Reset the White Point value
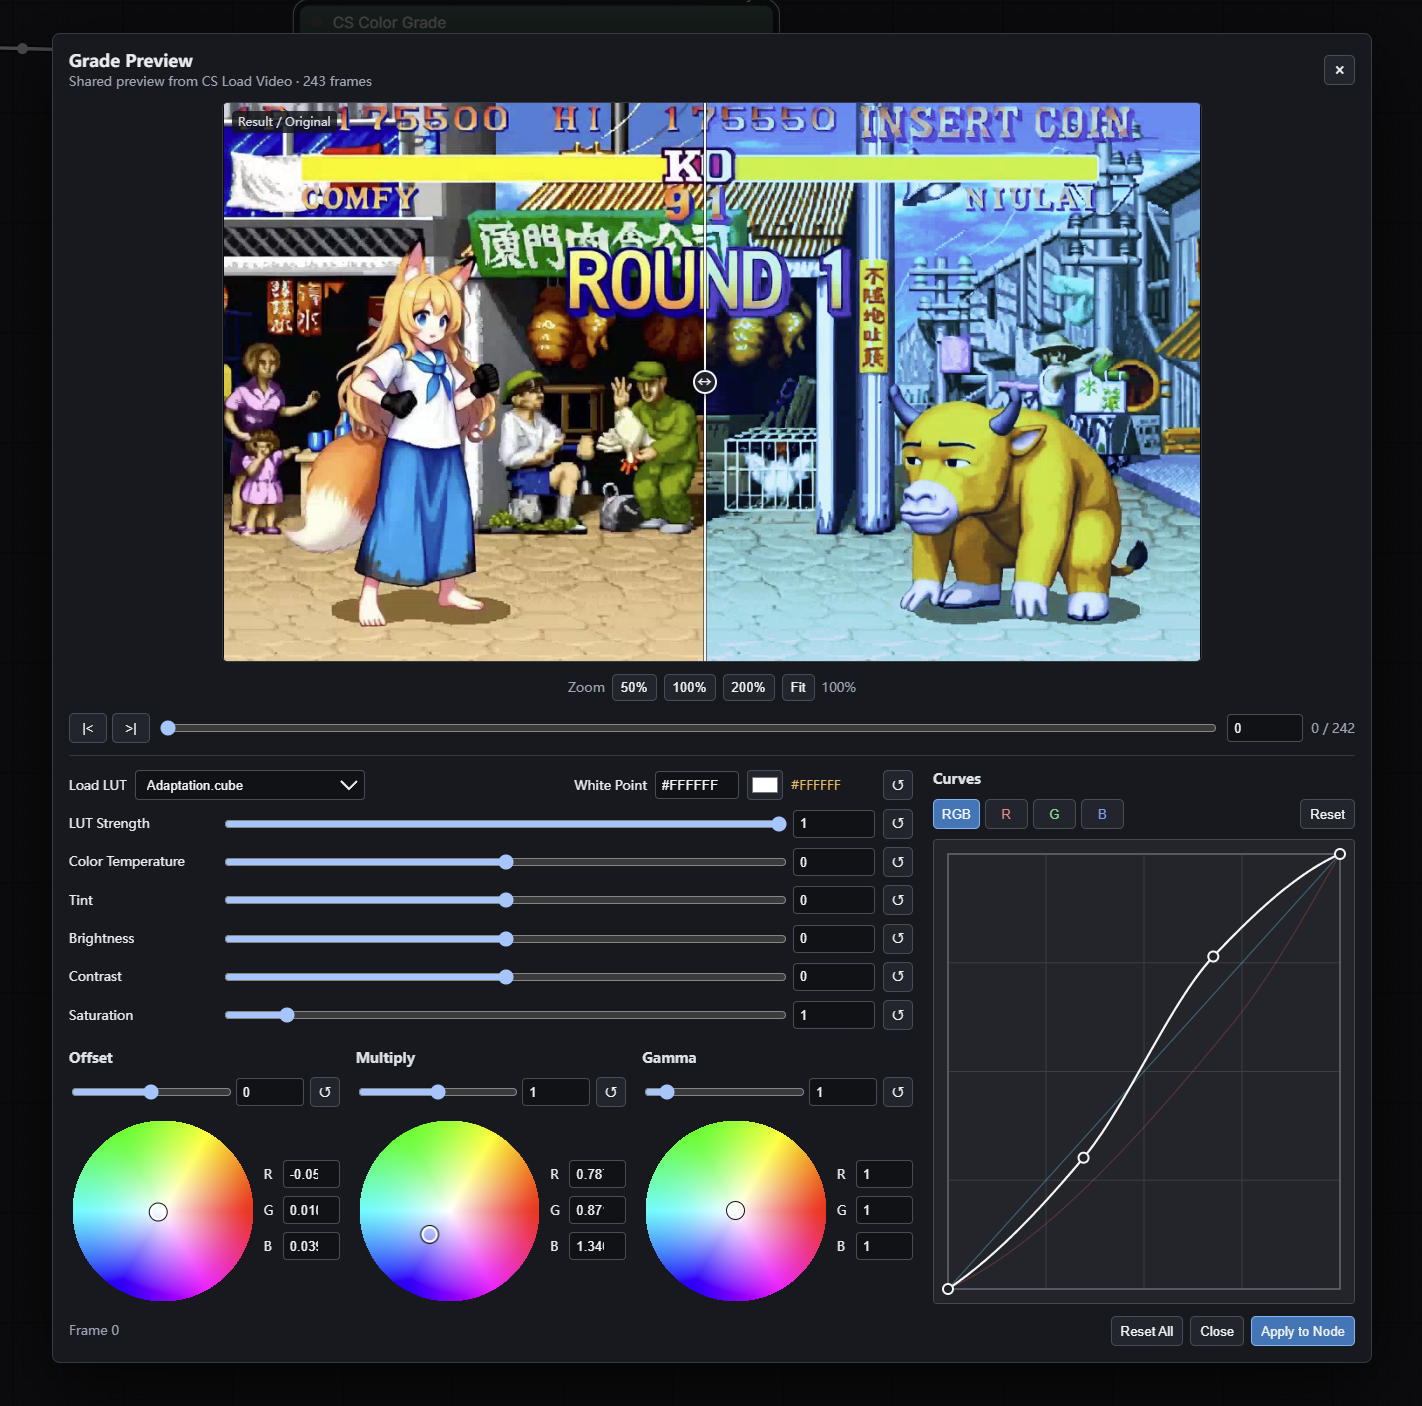The width and height of the screenshot is (1422, 1406). point(898,785)
